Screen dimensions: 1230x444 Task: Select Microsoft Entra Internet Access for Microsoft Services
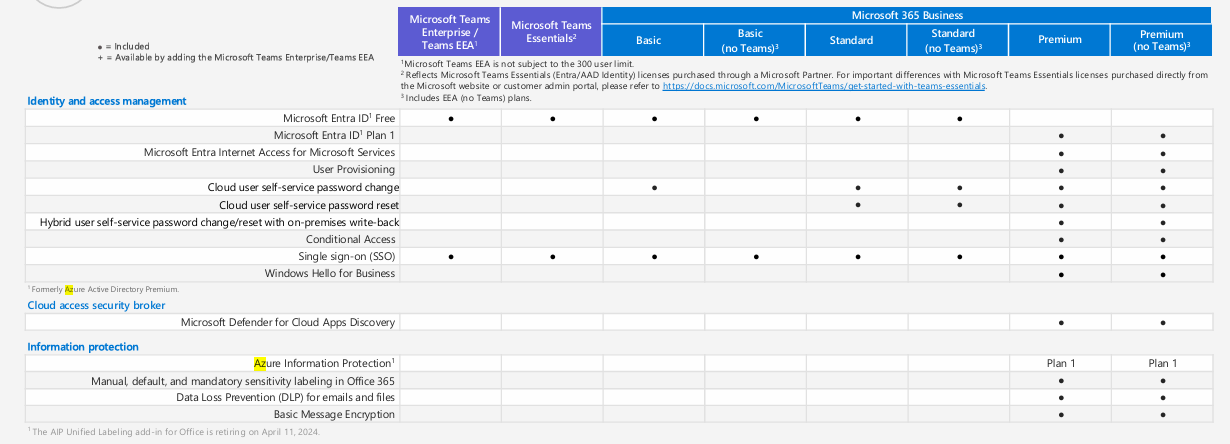tap(270, 152)
